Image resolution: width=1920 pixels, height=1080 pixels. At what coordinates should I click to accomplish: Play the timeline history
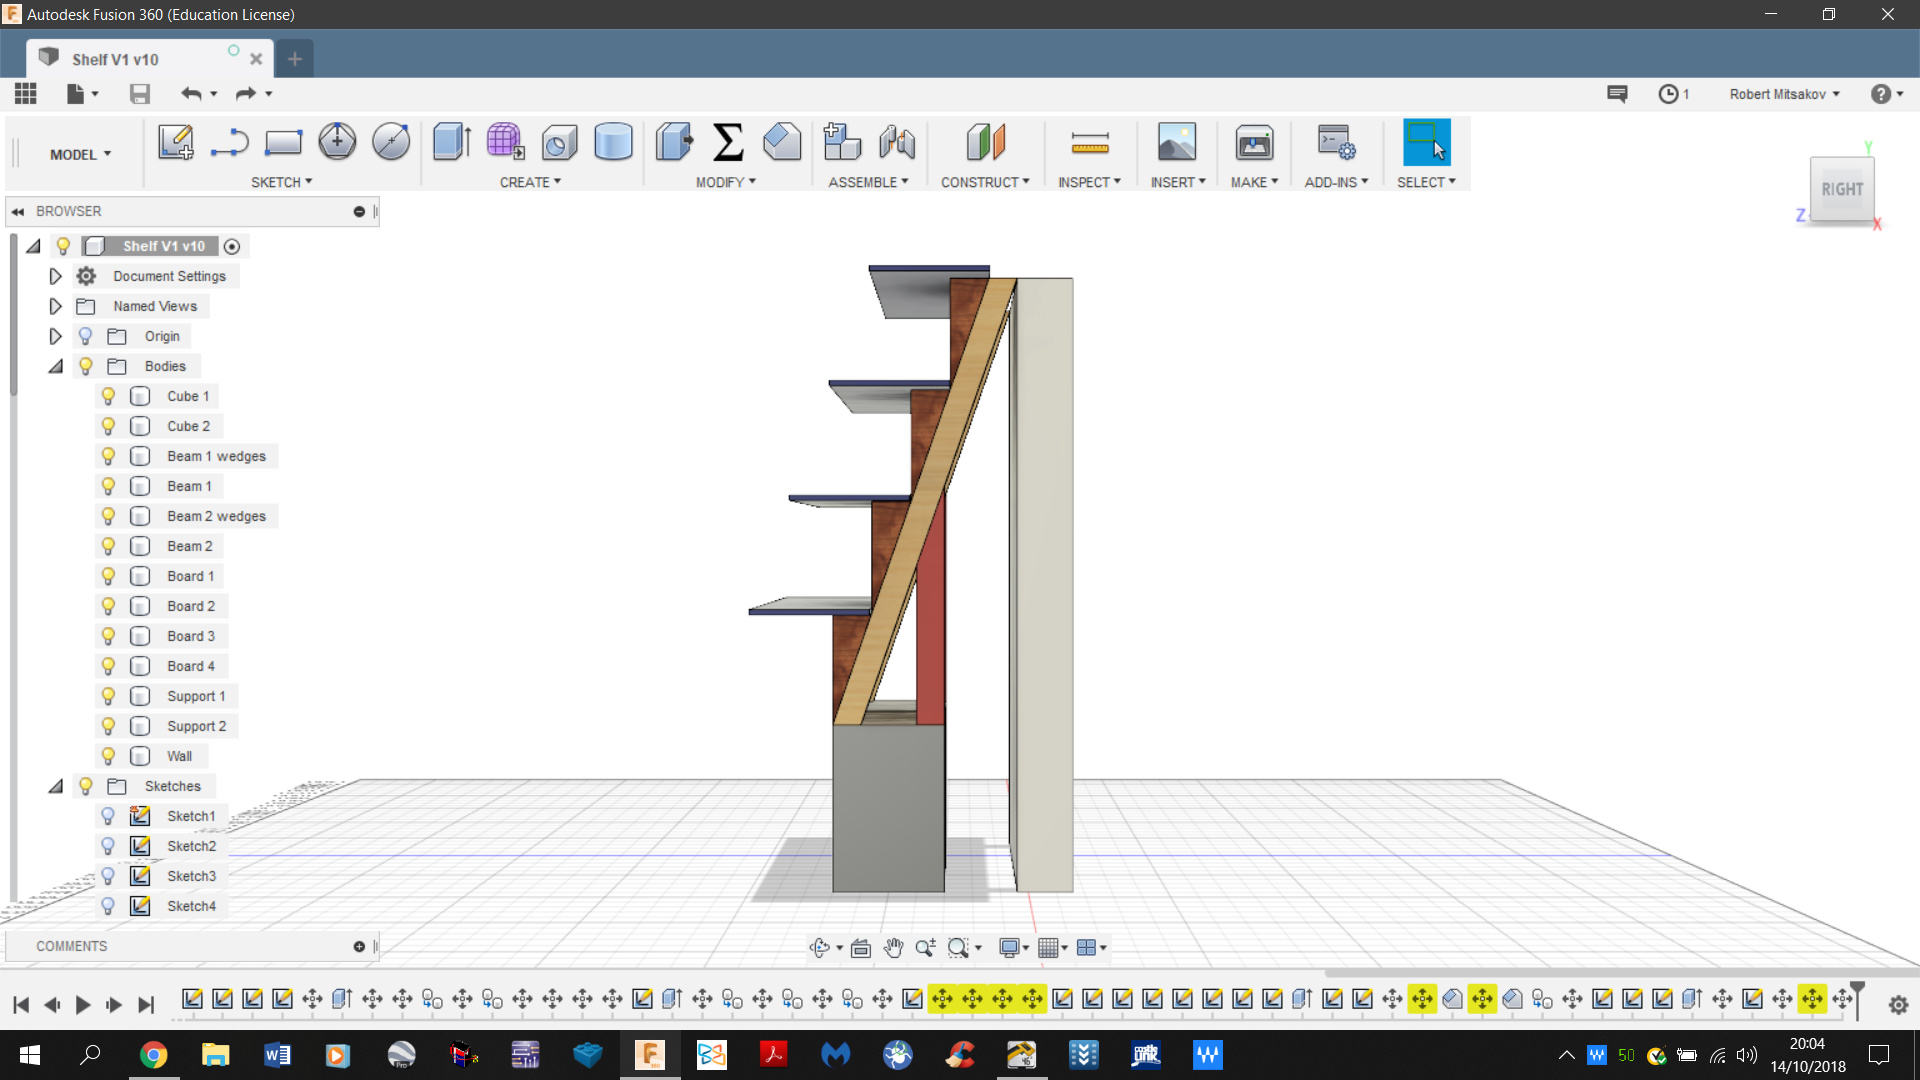coord(83,1005)
